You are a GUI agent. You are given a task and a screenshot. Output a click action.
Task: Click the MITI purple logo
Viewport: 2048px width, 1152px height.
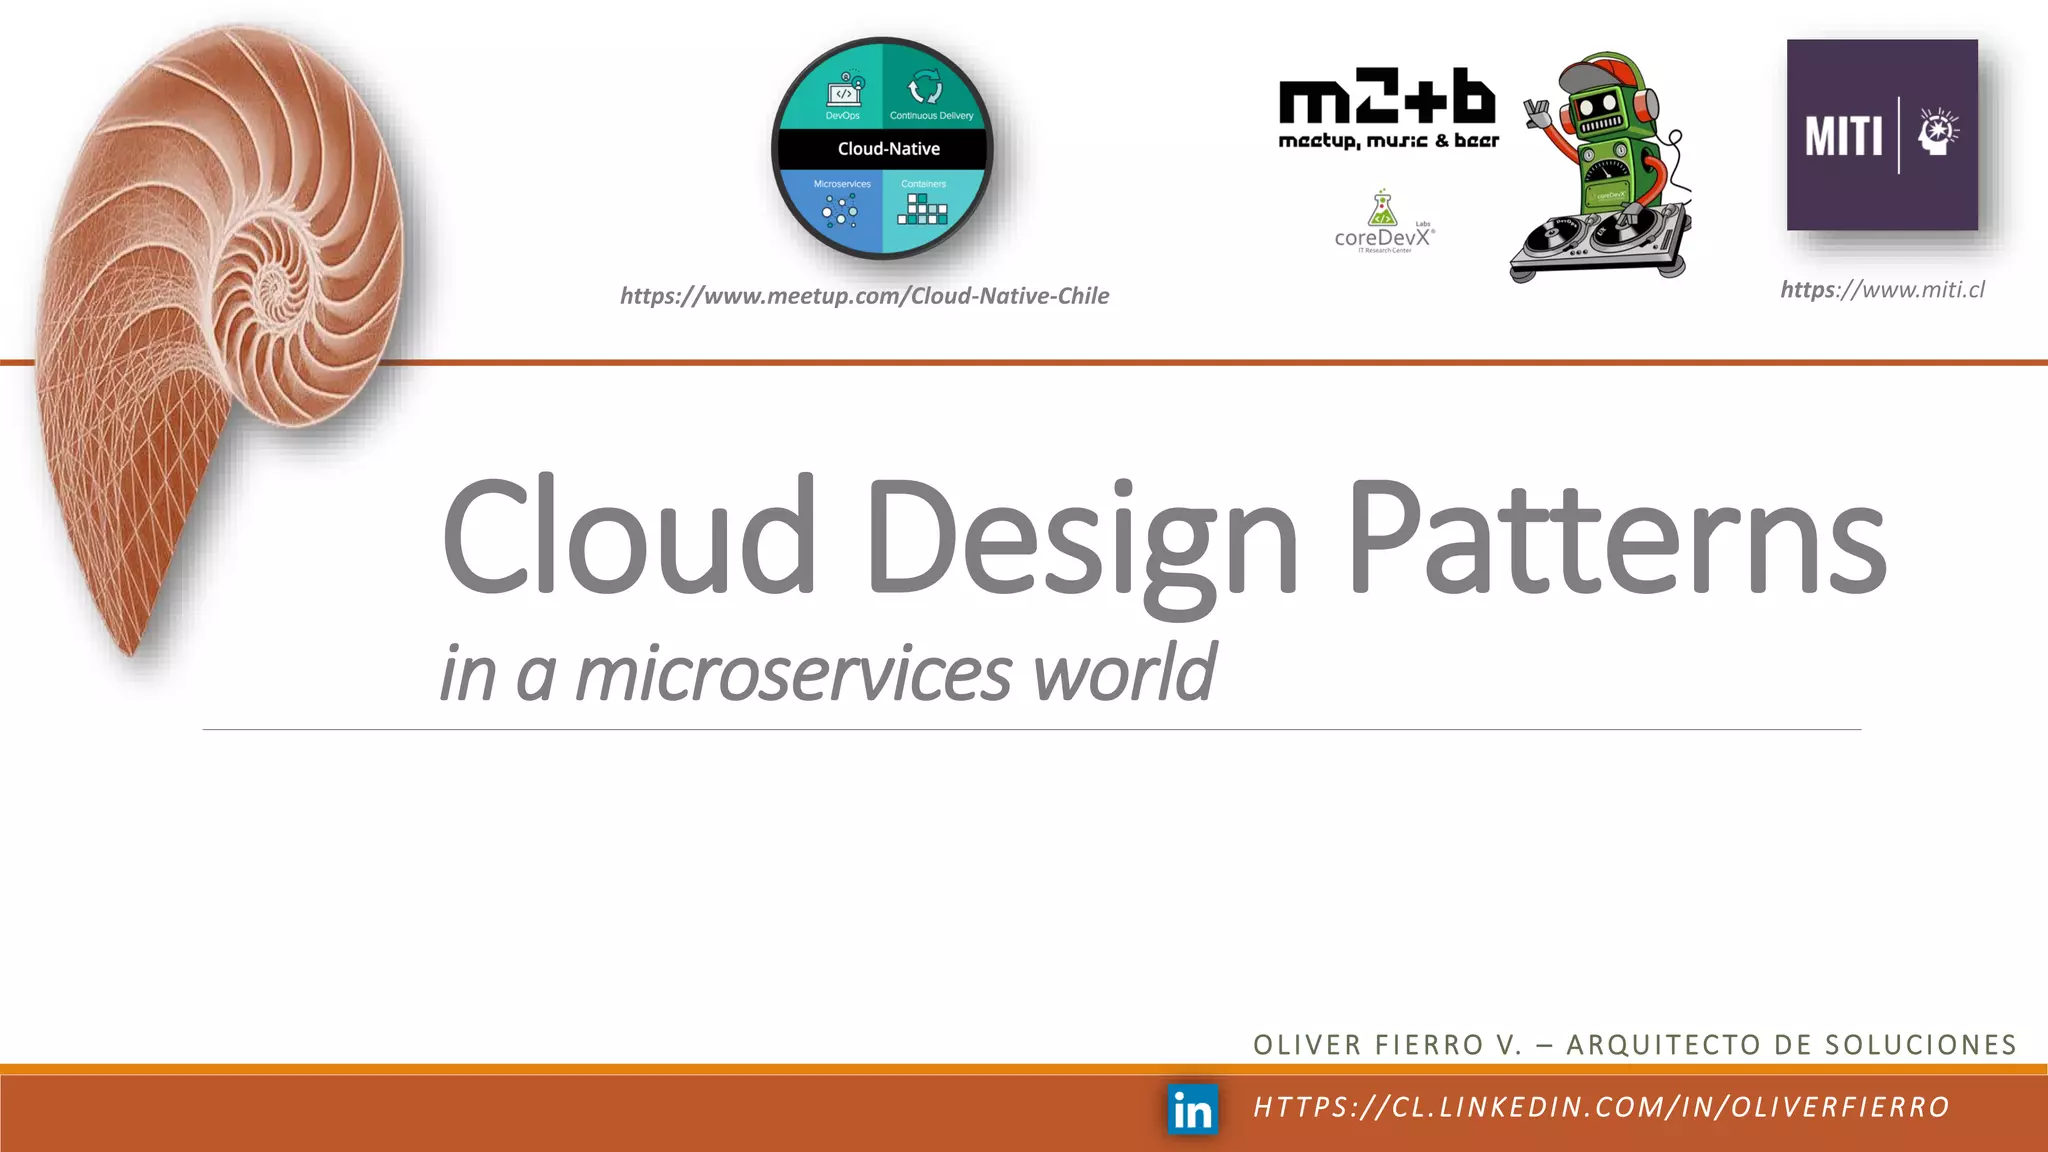click(x=1881, y=135)
